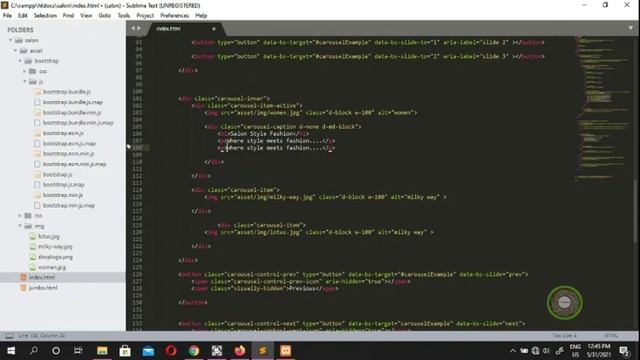The image size is (640, 360).
Task: Launch Google Chrome from the taskbar
Action: [x=194, y=351]
